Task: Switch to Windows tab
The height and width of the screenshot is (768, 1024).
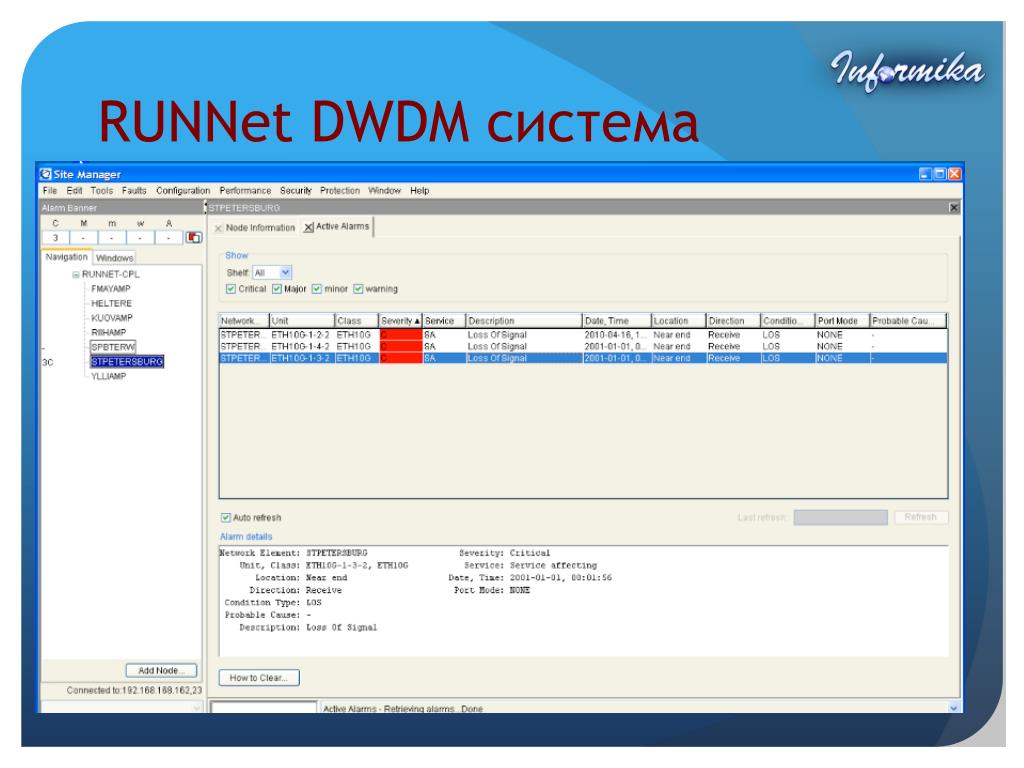Action: coord(114,258)
